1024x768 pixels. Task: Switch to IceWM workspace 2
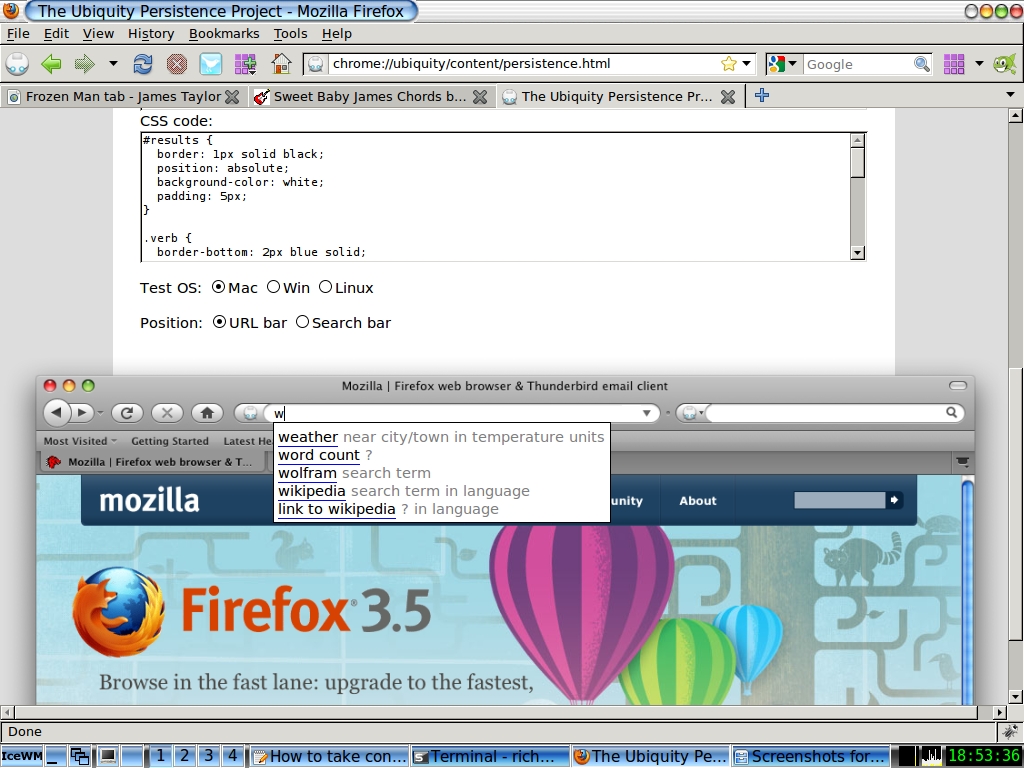[184, 756]
